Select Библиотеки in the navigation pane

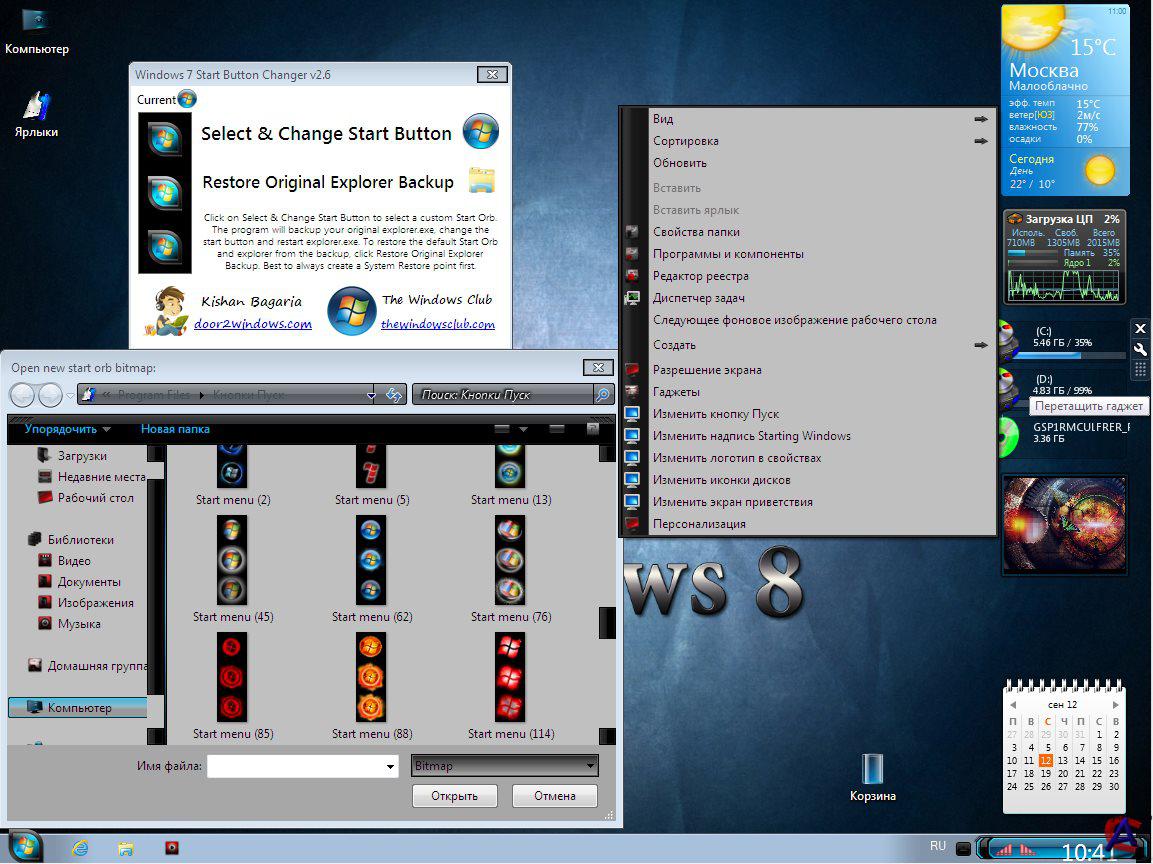[x=71, y=540]
